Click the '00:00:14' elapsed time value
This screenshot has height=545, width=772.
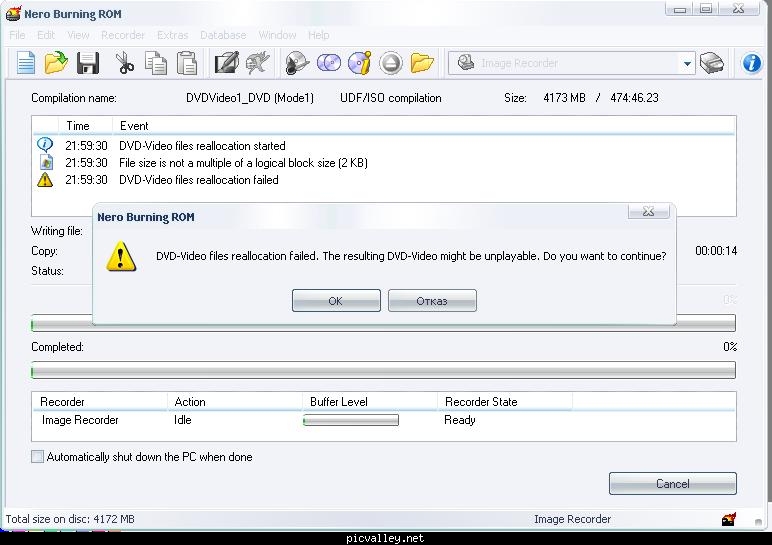point(716,251)
